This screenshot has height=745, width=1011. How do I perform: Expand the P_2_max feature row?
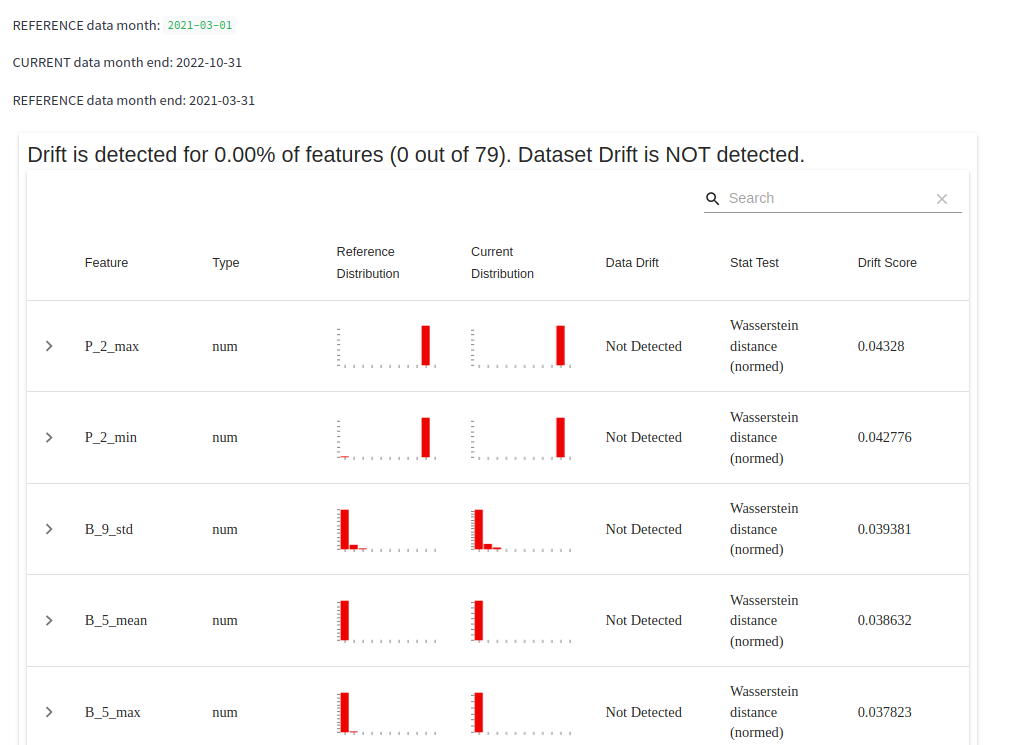point(49,346)
